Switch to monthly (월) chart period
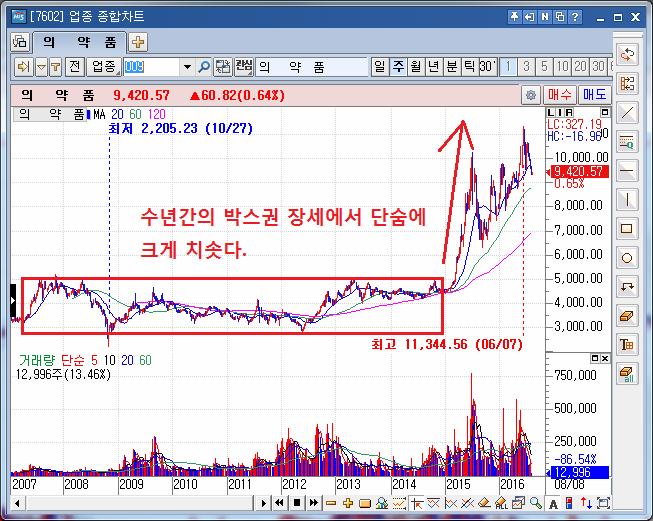653x521 pixels. coord(416,67)
